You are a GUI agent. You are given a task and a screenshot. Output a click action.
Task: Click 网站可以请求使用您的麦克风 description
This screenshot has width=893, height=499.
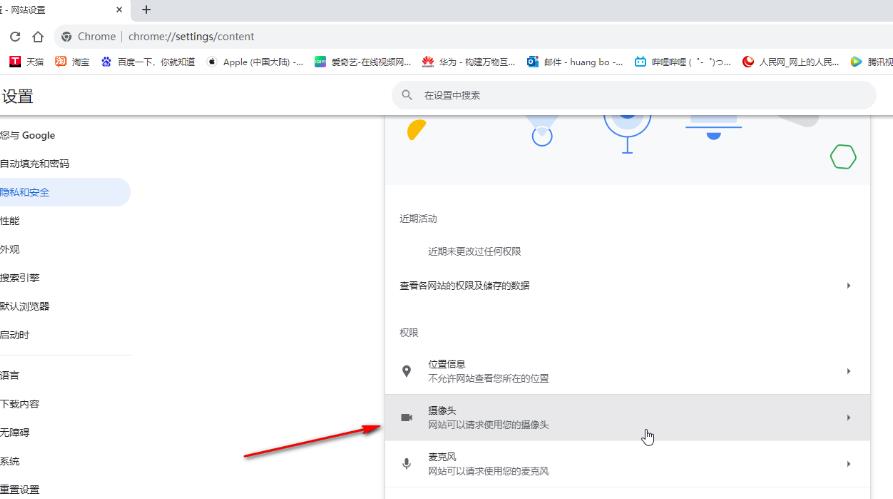(488, 471)
